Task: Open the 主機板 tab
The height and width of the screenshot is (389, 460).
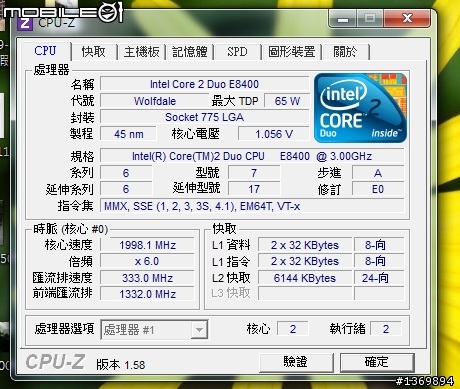Action: coord(141,52)
